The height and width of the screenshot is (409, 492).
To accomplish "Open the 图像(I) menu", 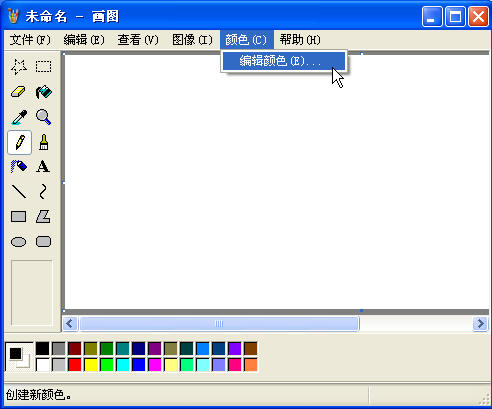I will pos(192,40).
